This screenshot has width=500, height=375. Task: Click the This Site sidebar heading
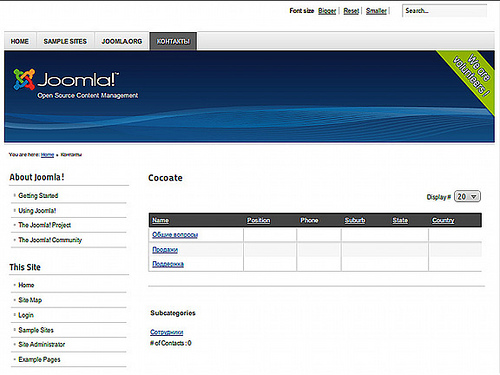pyautogui.click(x=25, y=267)
